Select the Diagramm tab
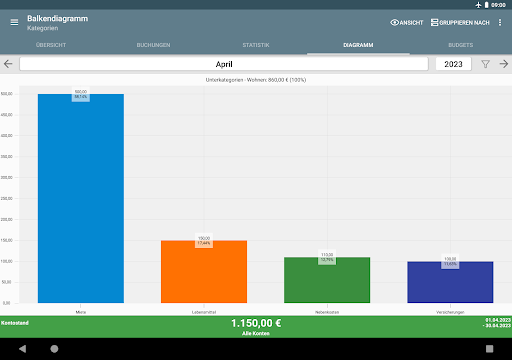The image size is (512, 360). (358, 45)
